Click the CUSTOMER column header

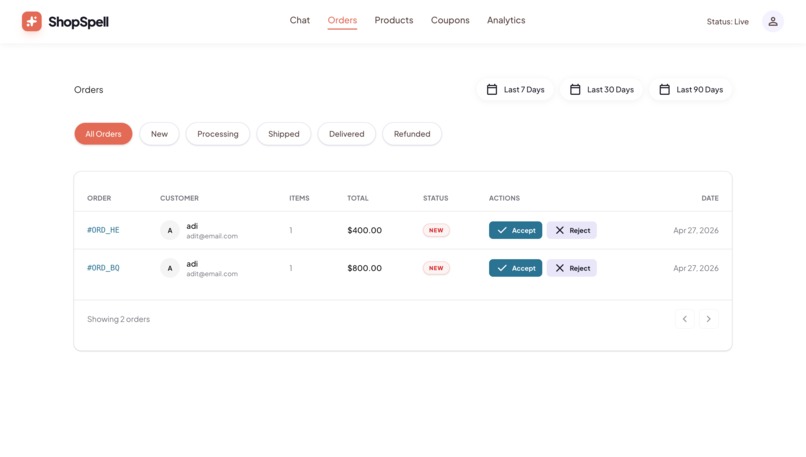[x=179, y=198]
